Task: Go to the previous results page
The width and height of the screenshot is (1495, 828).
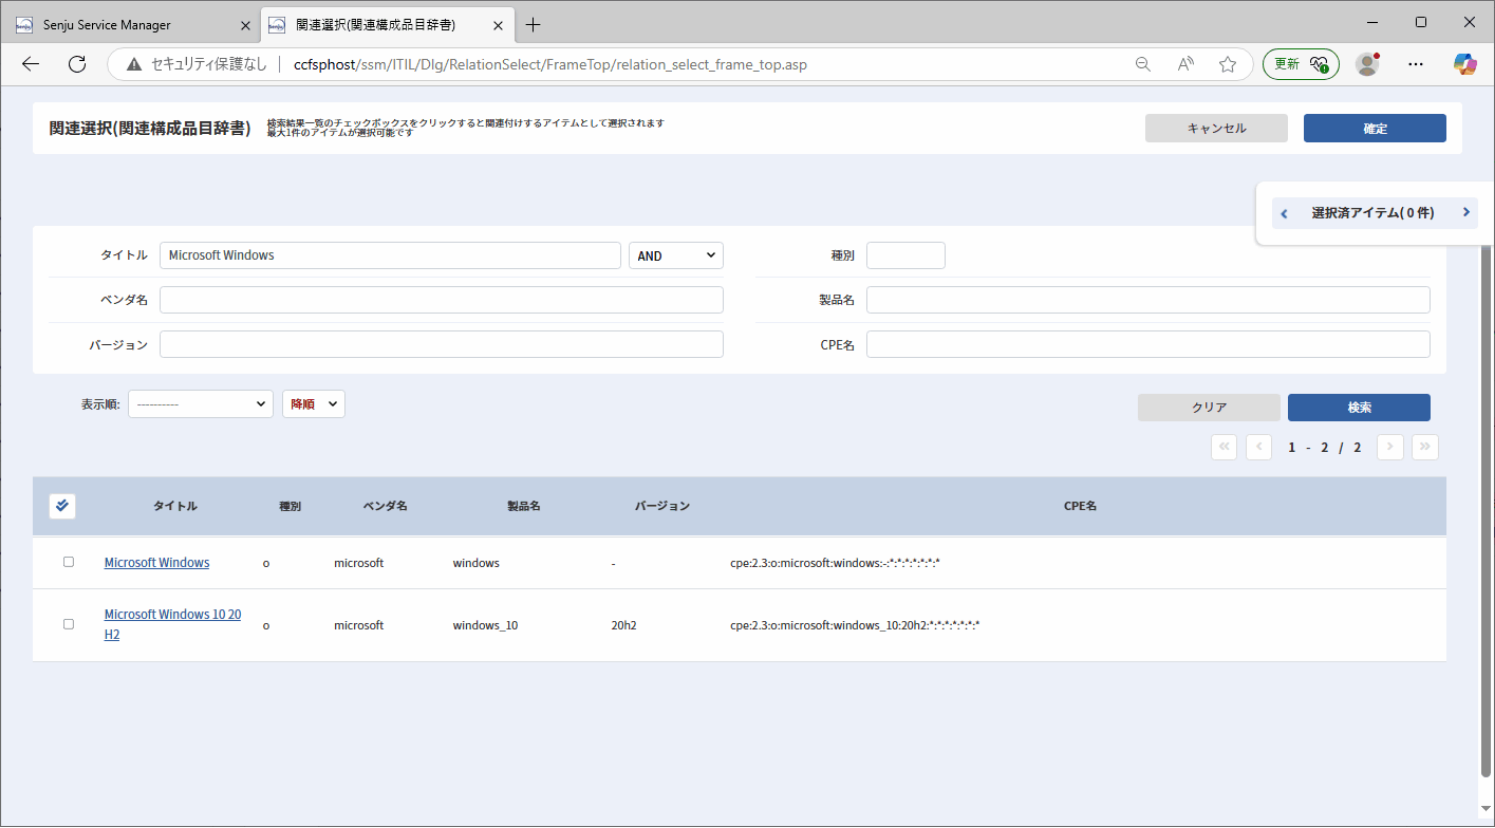Action: [x=1259, y=447]
